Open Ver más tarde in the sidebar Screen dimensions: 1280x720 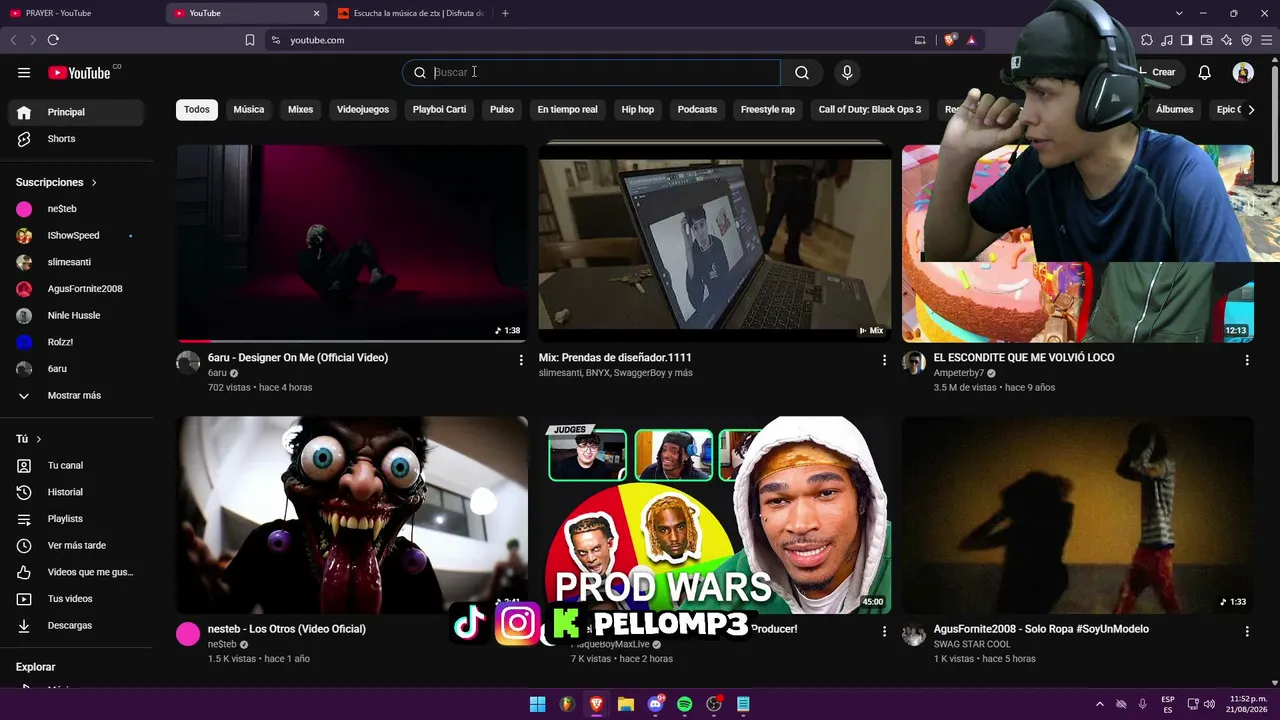(x=76, y=545)
